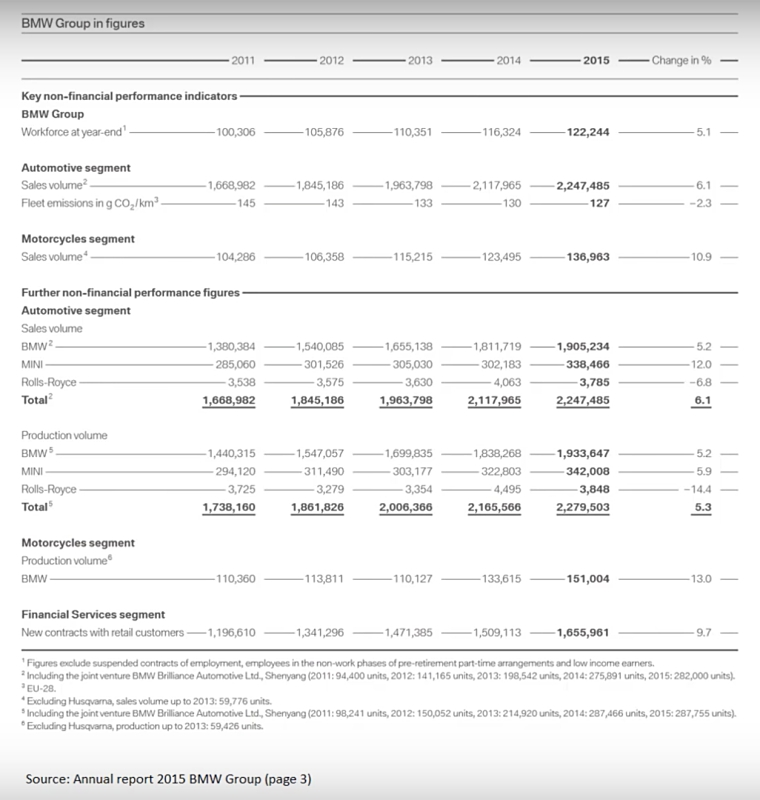Screen dimensions: 760x800
Task: Select the 2011 column header
Action: tap(242, 60)
